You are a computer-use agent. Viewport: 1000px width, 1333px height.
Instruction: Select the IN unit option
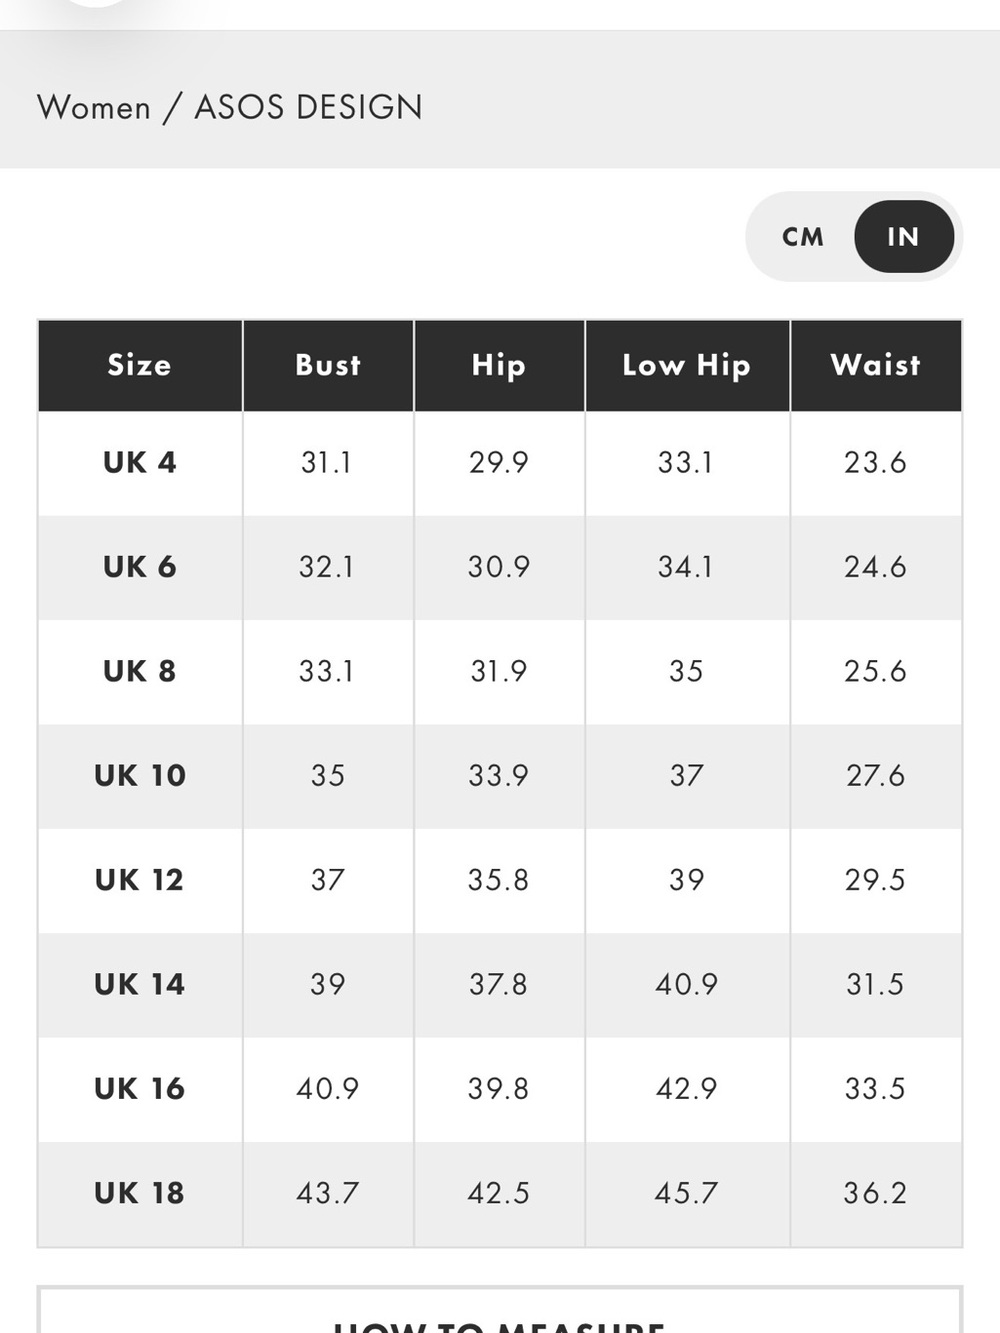pyautogui.click(x=903, y=237)
